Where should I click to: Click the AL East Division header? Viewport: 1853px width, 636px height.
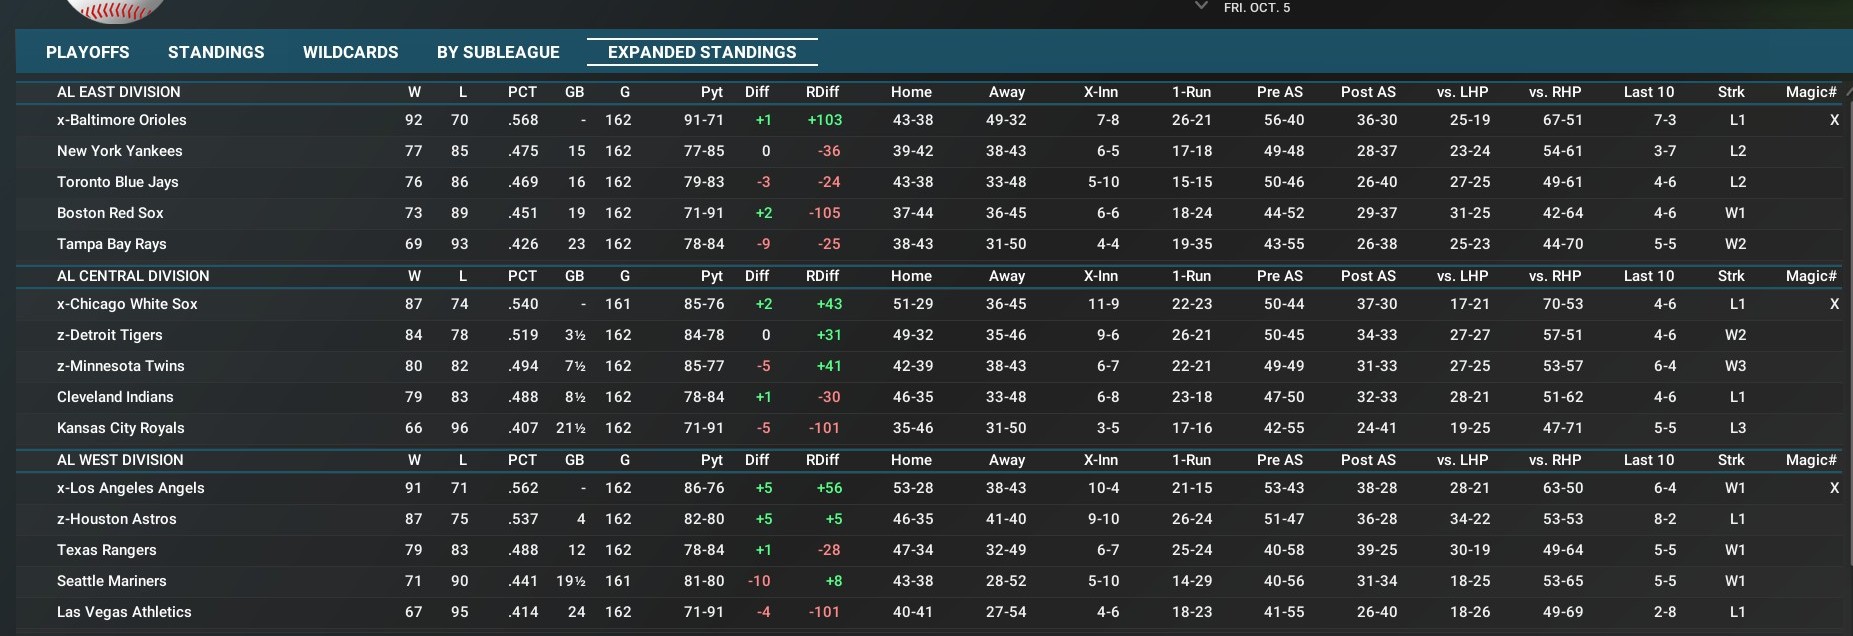pos(118,92)
